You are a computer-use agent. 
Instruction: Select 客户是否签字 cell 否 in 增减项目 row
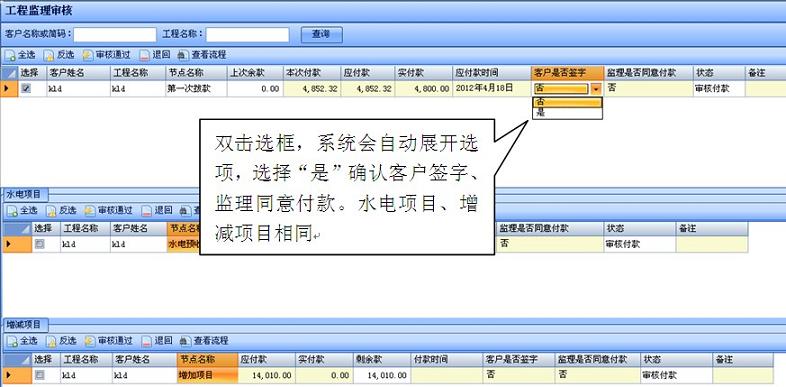519,375
